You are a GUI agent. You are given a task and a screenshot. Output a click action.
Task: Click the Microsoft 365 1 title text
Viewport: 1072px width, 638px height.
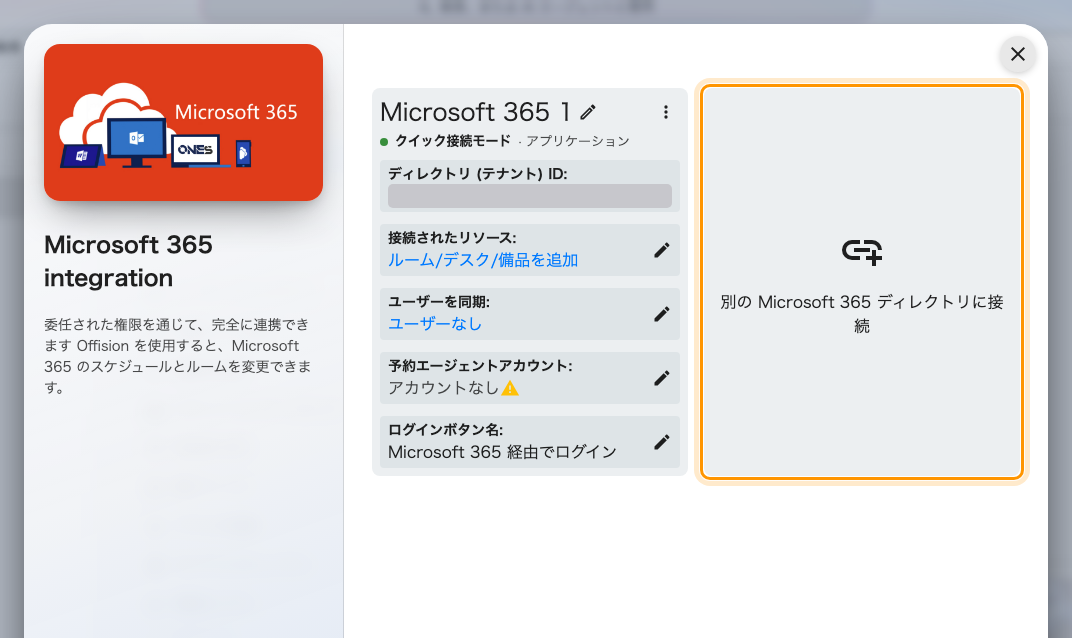475,112
